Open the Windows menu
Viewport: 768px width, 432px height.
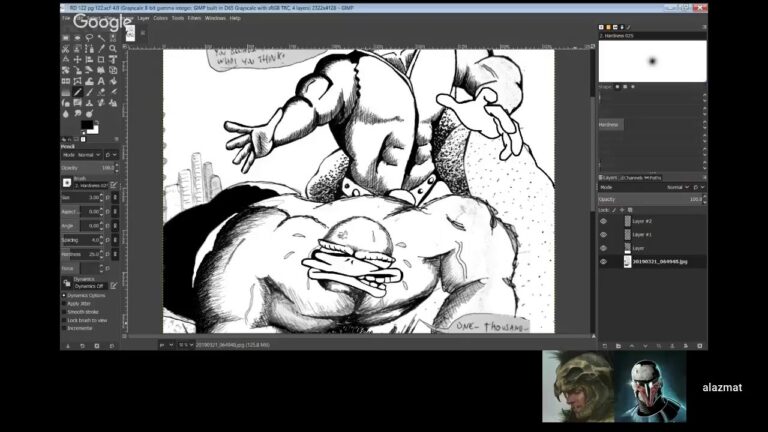pos(215,18)
